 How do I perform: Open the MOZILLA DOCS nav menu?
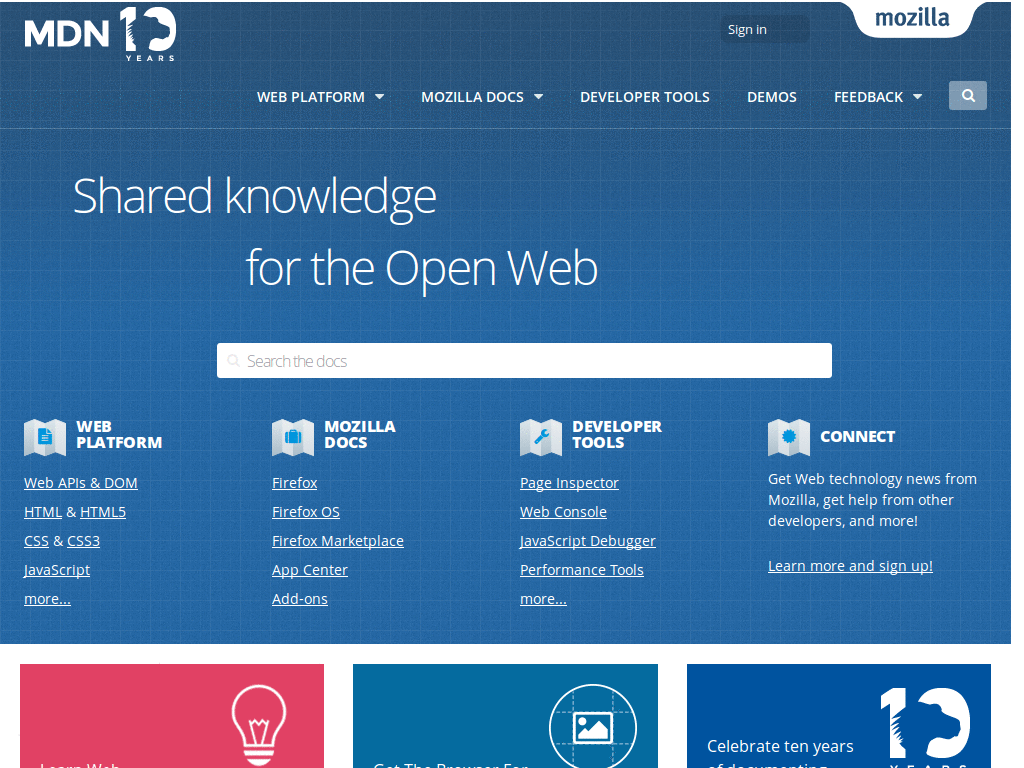click(472, 97)
